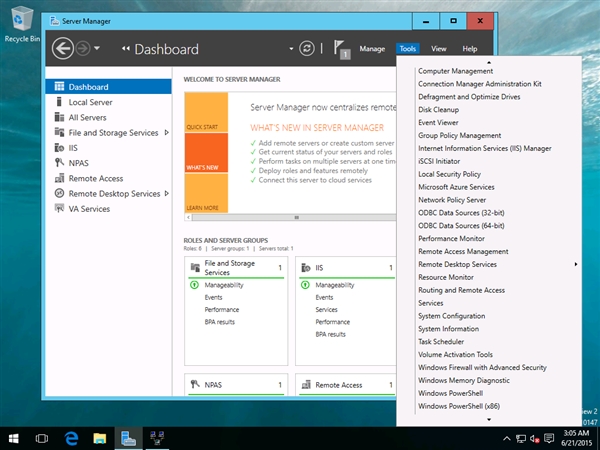Choose Task Scheduler in Tools menu
The image size is (600, 450).
click(x=441, y=341)
